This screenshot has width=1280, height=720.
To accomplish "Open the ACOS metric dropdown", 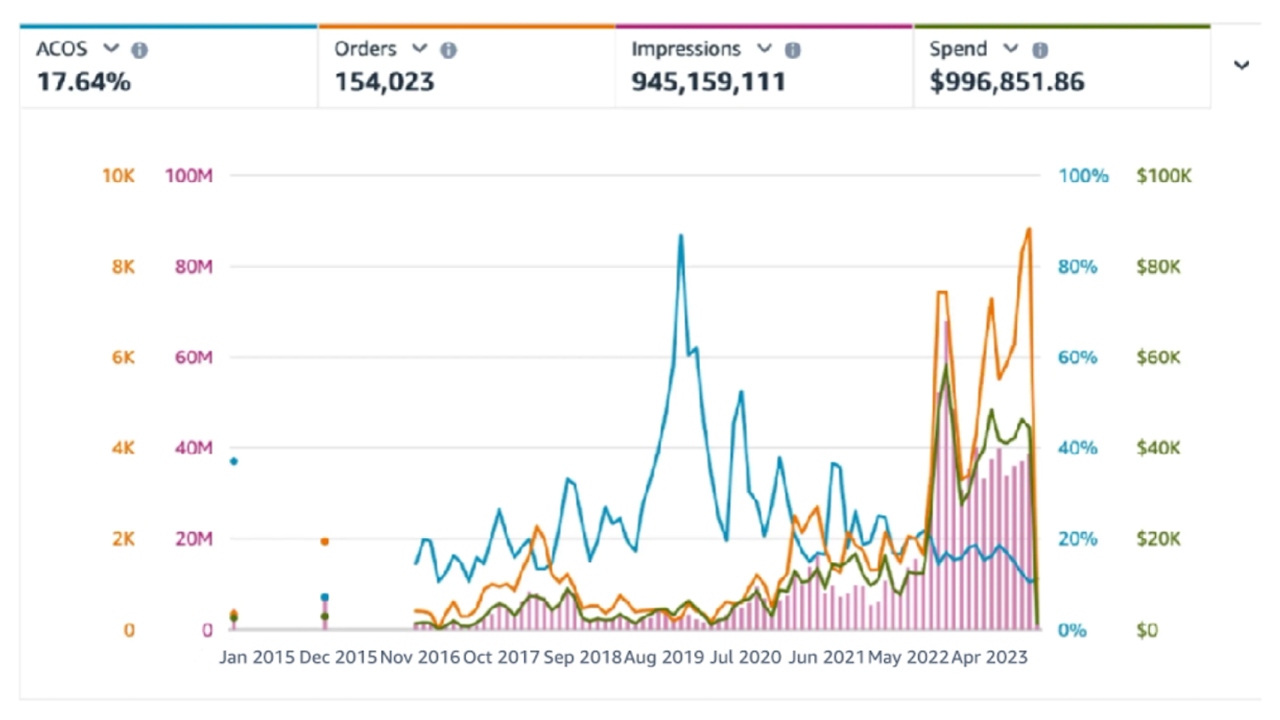I will click(110, 48).
